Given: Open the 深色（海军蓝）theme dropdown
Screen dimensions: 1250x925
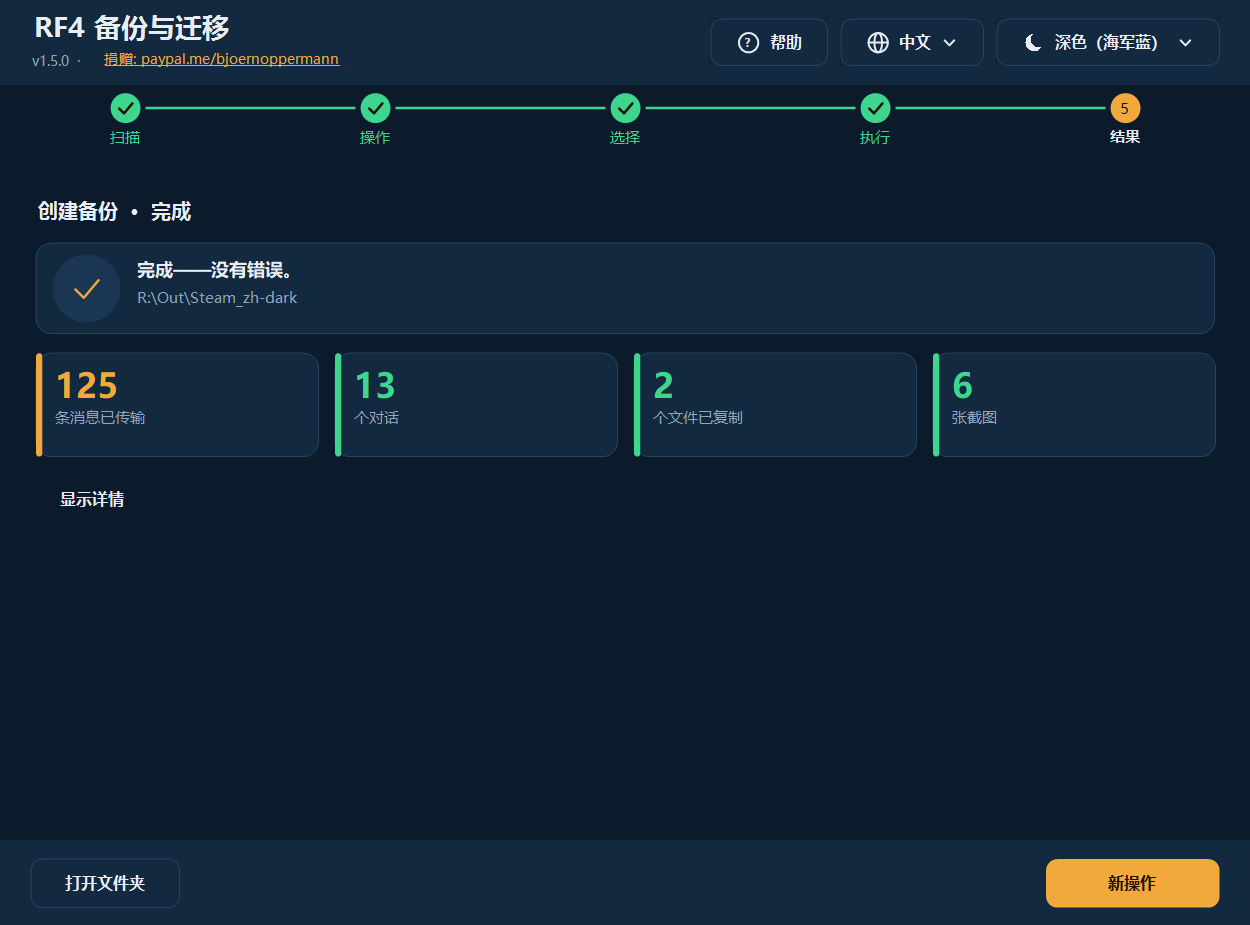Looking at the screenshot, I should 1108,42.
